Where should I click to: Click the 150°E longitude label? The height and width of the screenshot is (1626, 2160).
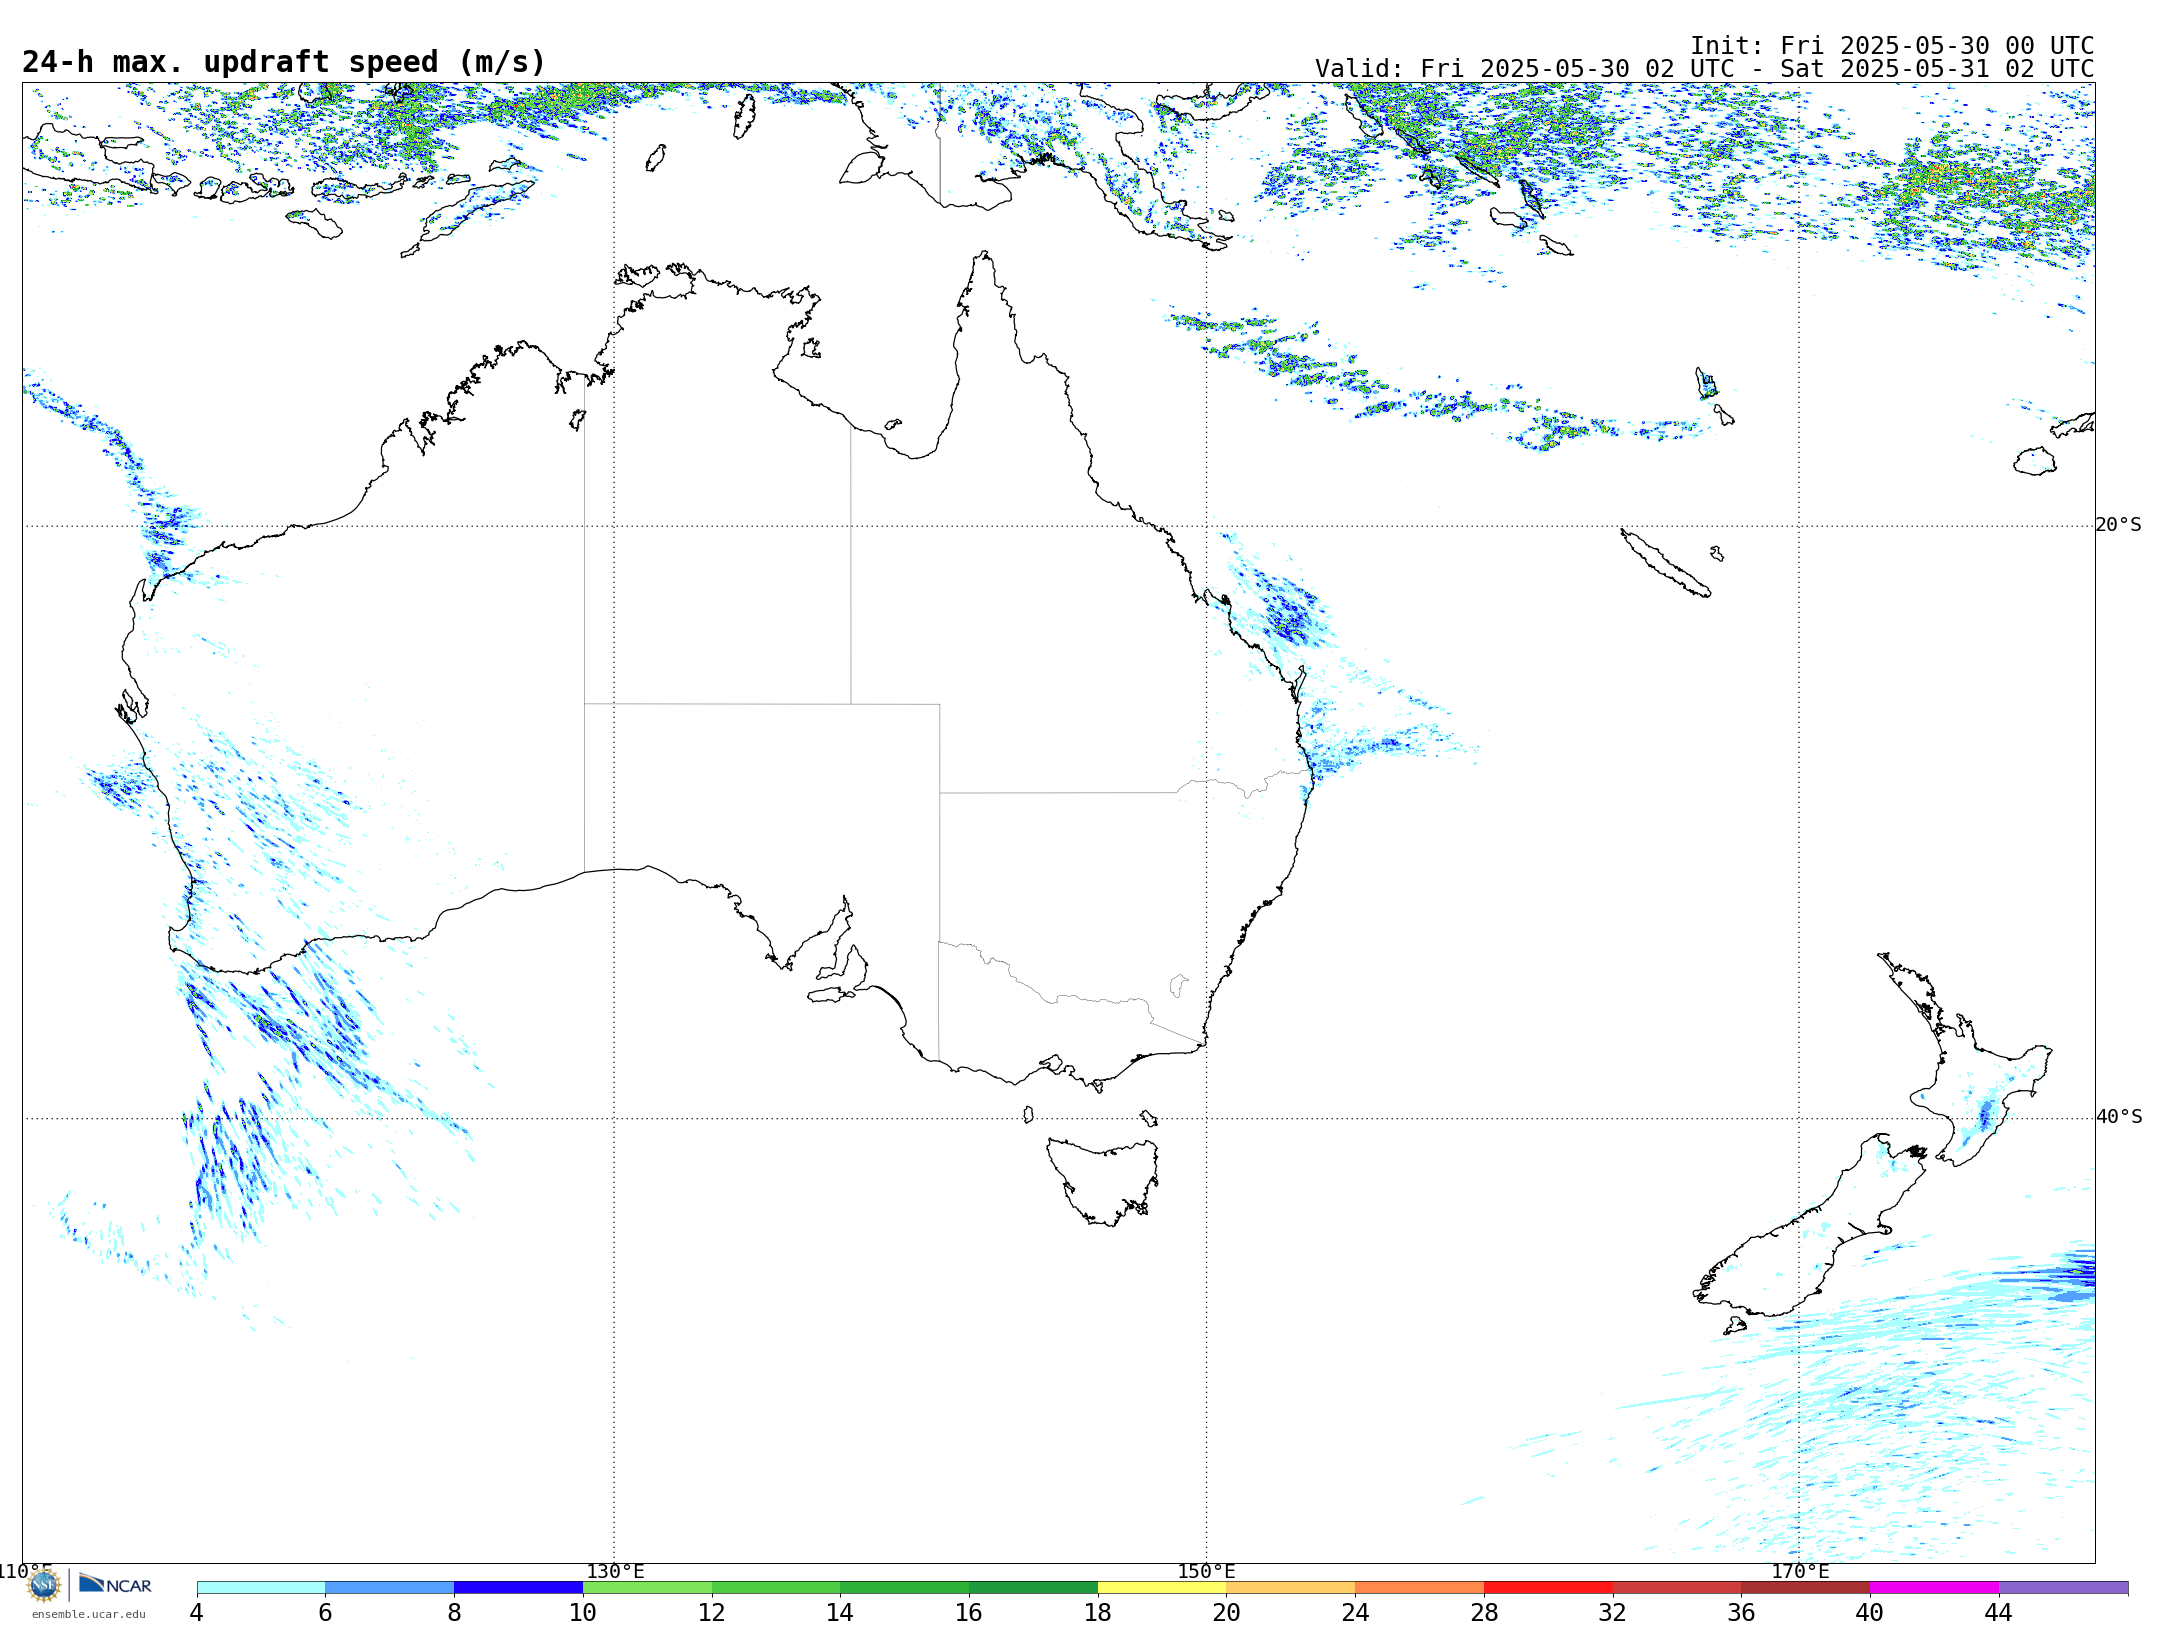(x=1207, y=1571)
